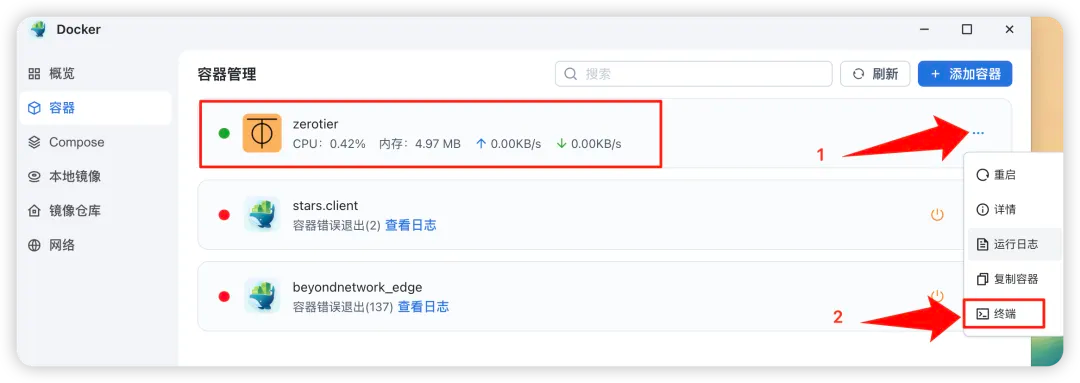The width and height of the screenshot is (1080, 383).
Task: Close the Docker window
Action: click(1009, 30)
